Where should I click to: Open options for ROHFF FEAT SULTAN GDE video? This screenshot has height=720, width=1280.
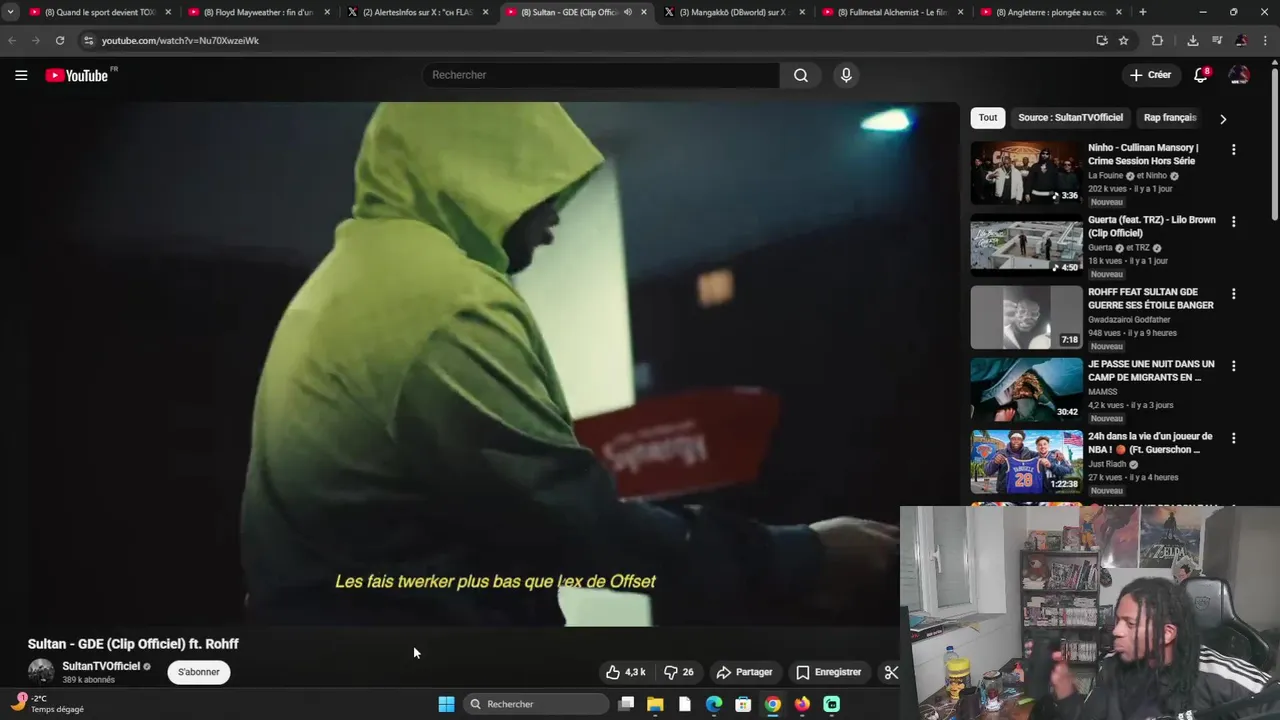[1233, 294]
